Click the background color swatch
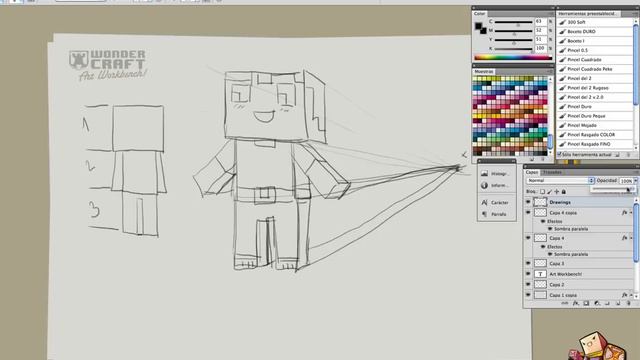Image resolution: width=640 pixels, height=360 pixels. pos(483,31)
